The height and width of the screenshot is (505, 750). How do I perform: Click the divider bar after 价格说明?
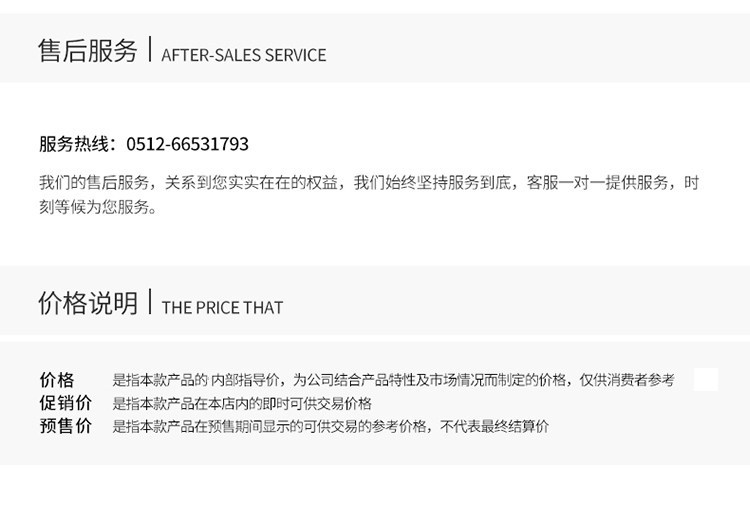point(150,303)
